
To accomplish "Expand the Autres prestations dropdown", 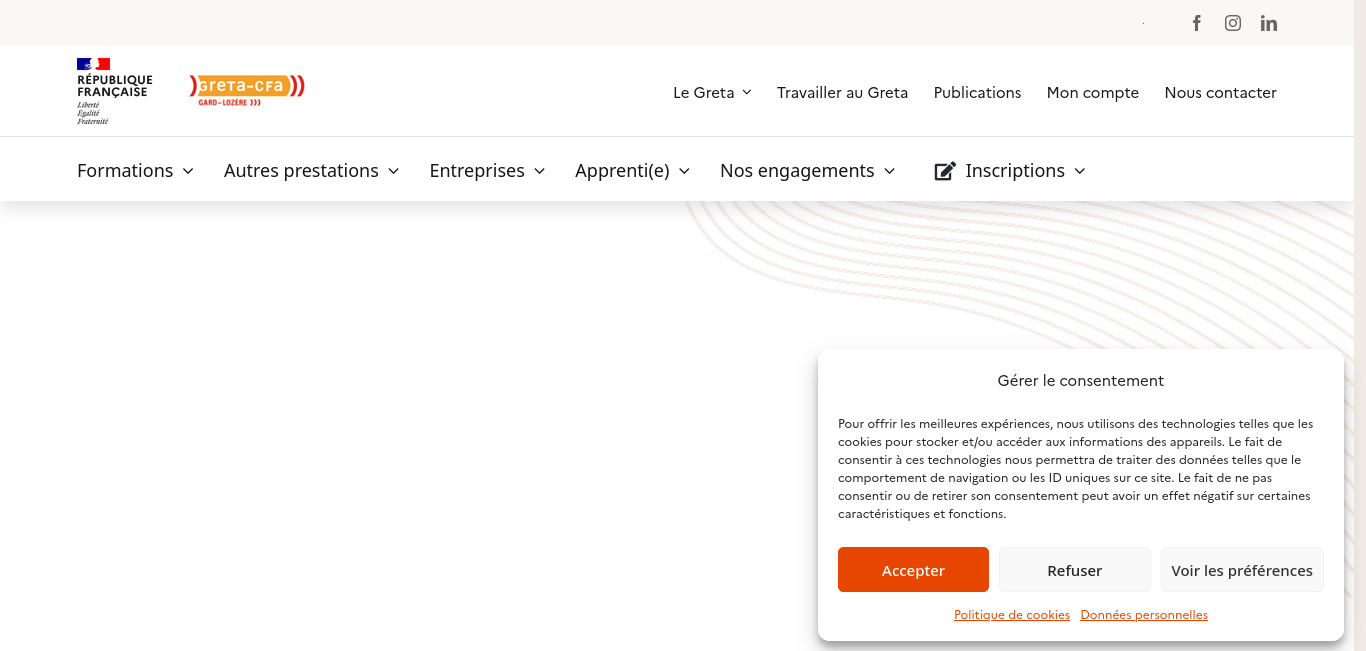I will tap(311, 171).
